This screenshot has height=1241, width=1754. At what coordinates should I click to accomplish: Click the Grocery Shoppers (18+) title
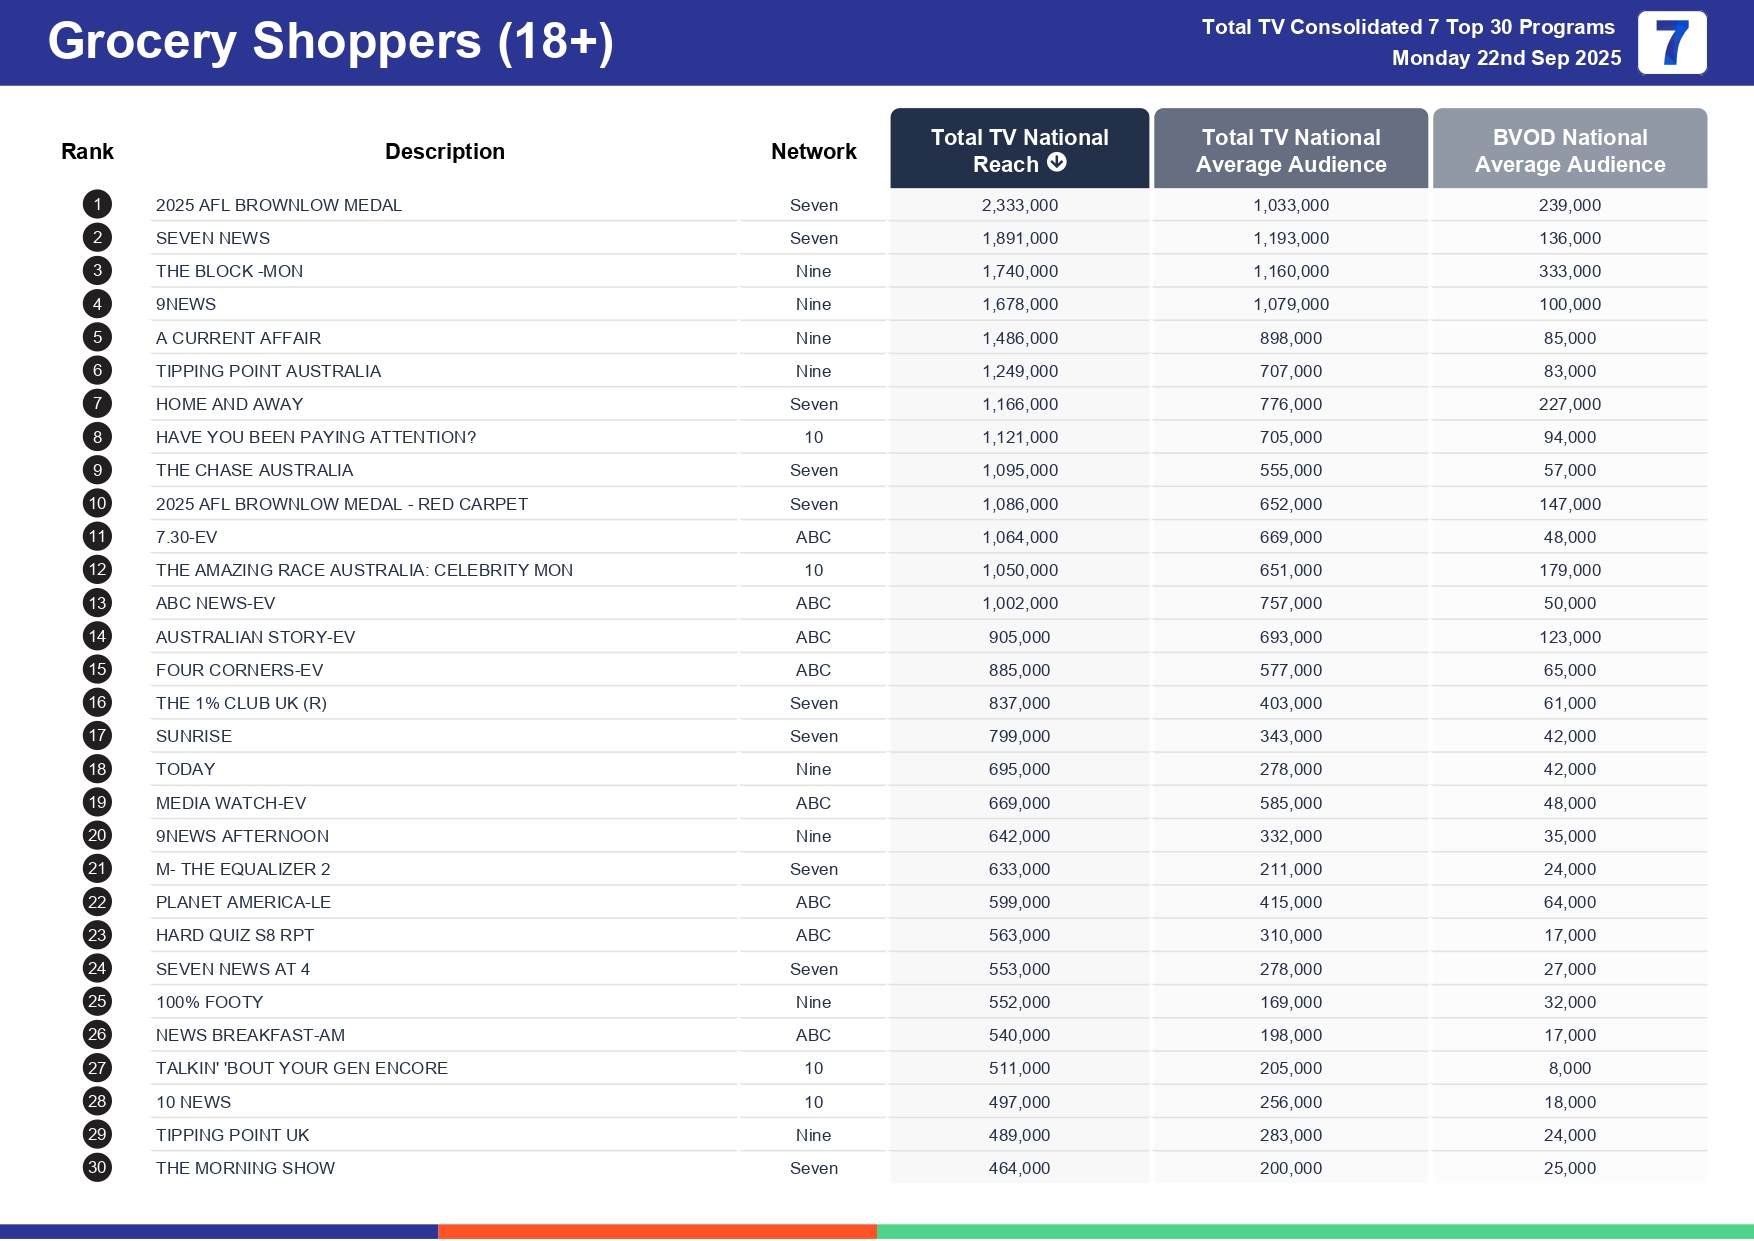[x=330, y=42]
